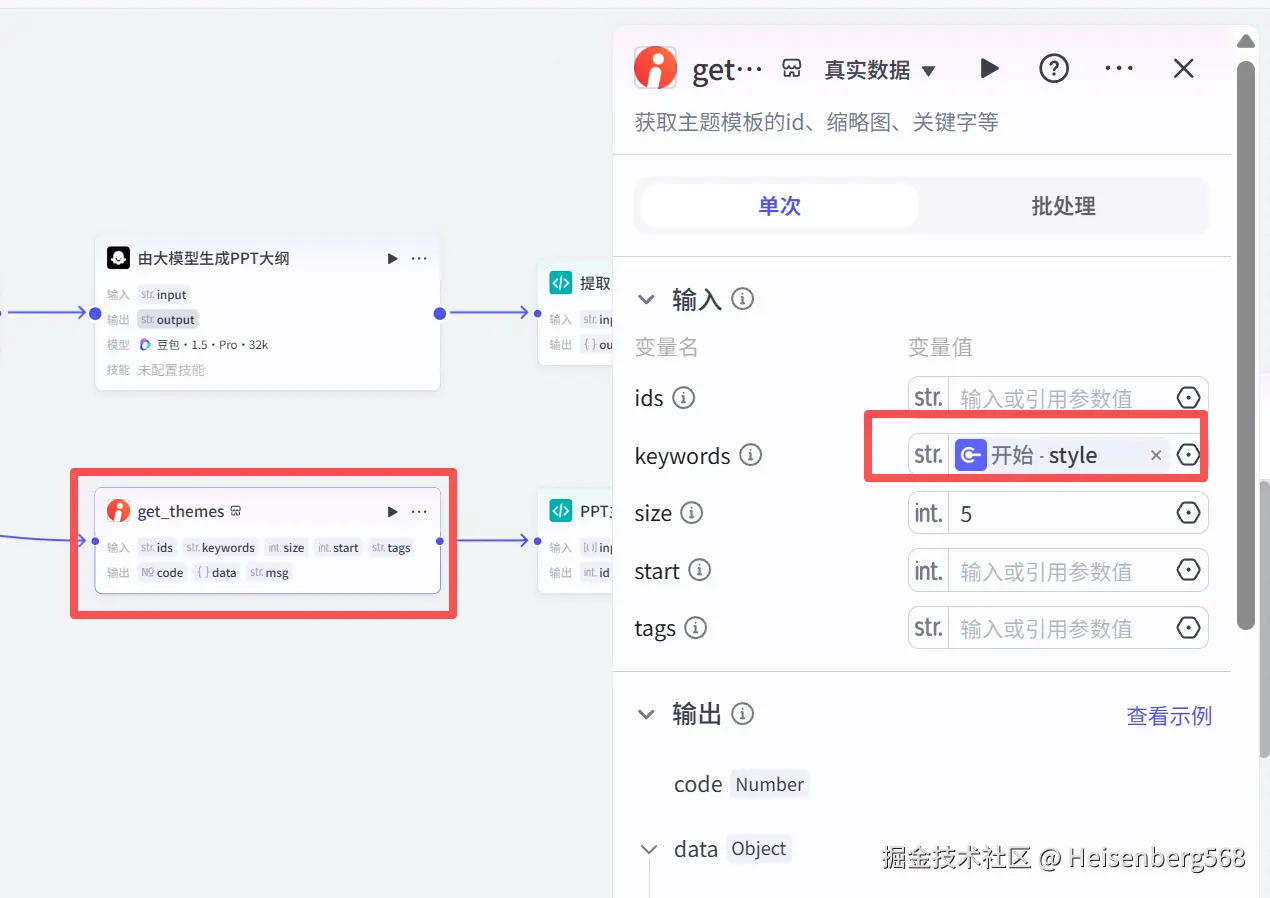This screenshot has height=898, width=1270.
Task: Open the int. type selector for size
Action: (x=929, y=514)
